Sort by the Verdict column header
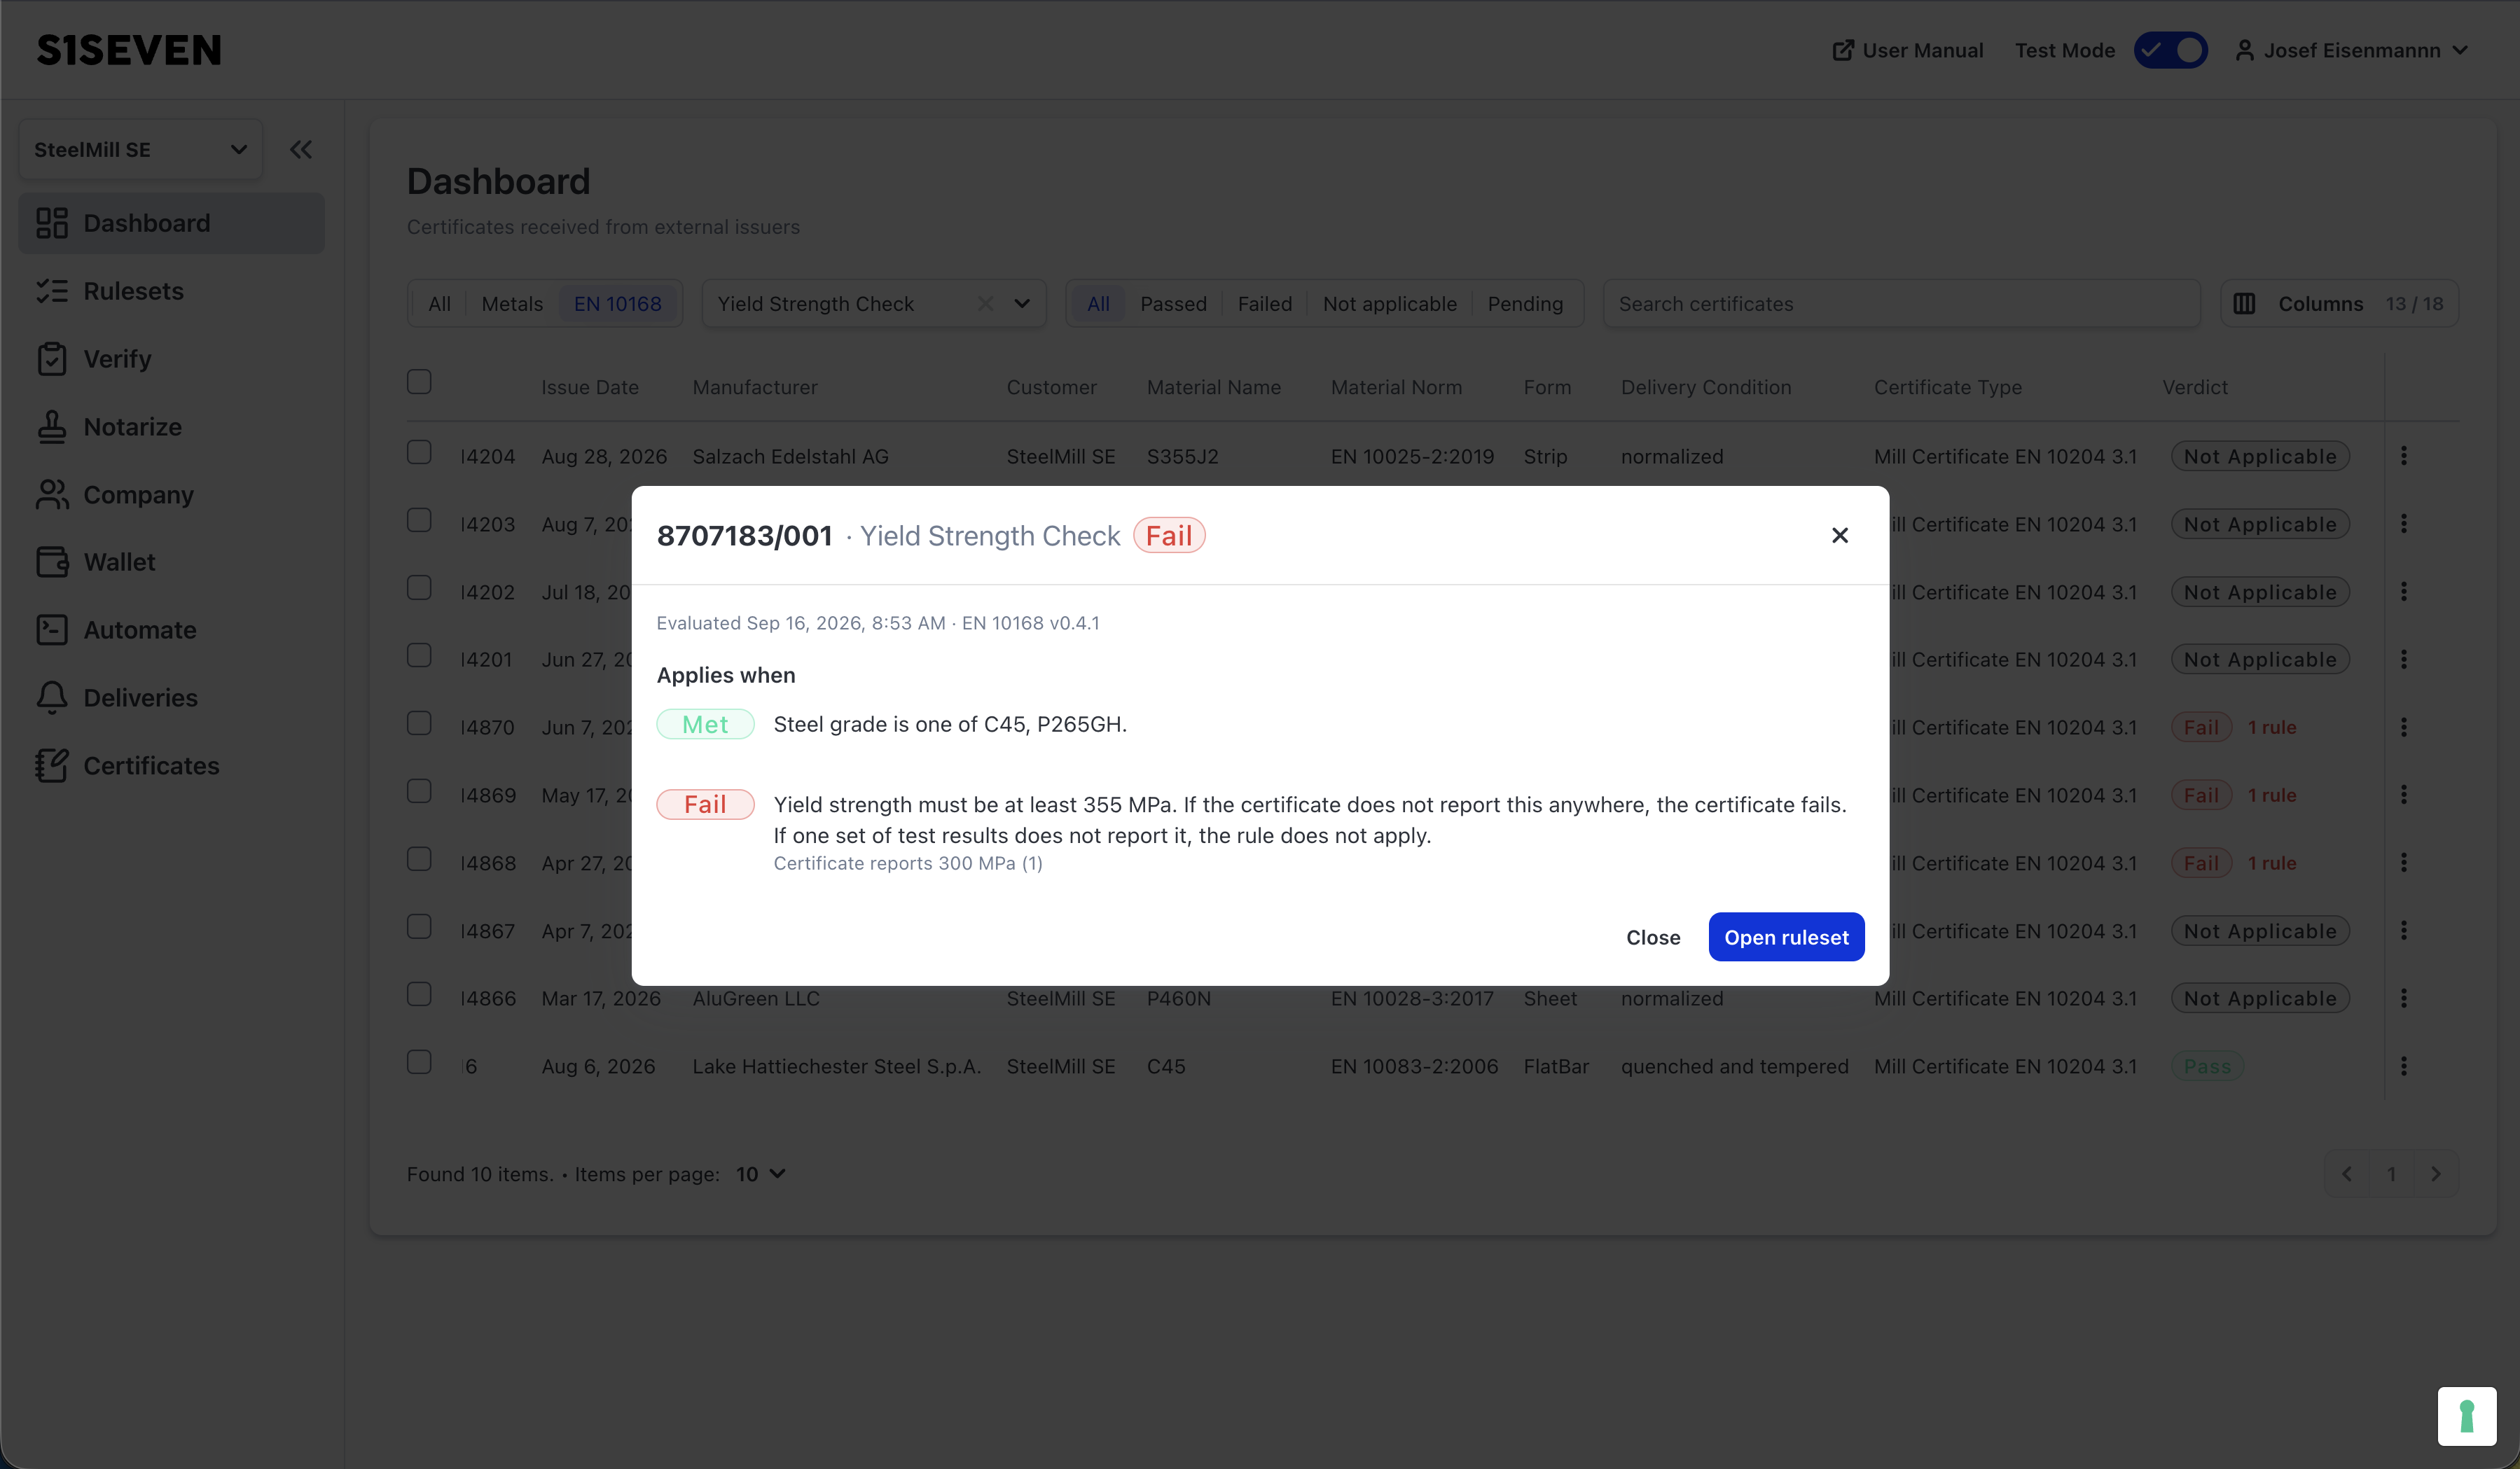Image resolution: width=2520 pixels, height=1469 pixels. click(2195, 387)
